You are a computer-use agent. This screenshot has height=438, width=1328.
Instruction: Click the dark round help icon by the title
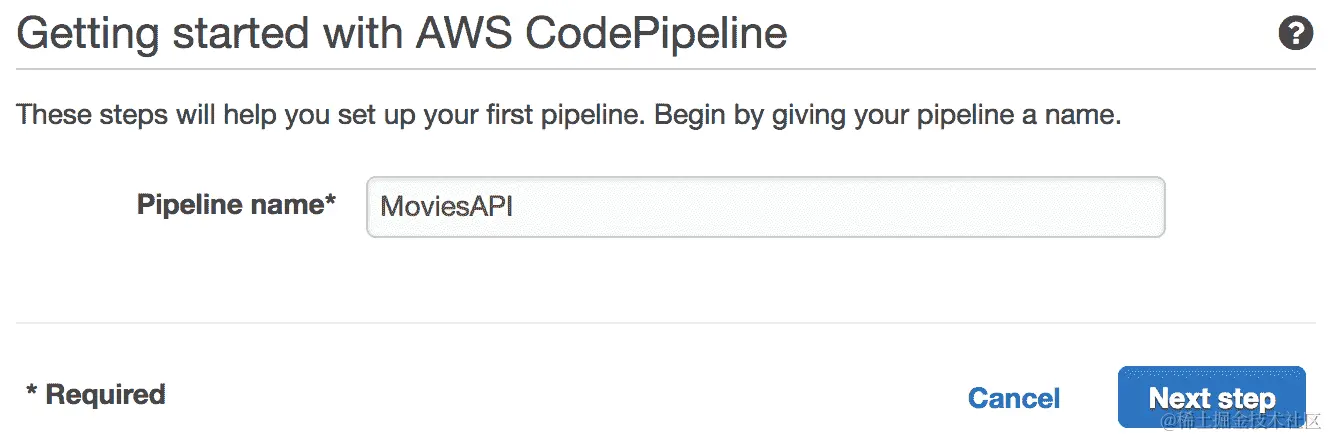[x=1295, y=35]
